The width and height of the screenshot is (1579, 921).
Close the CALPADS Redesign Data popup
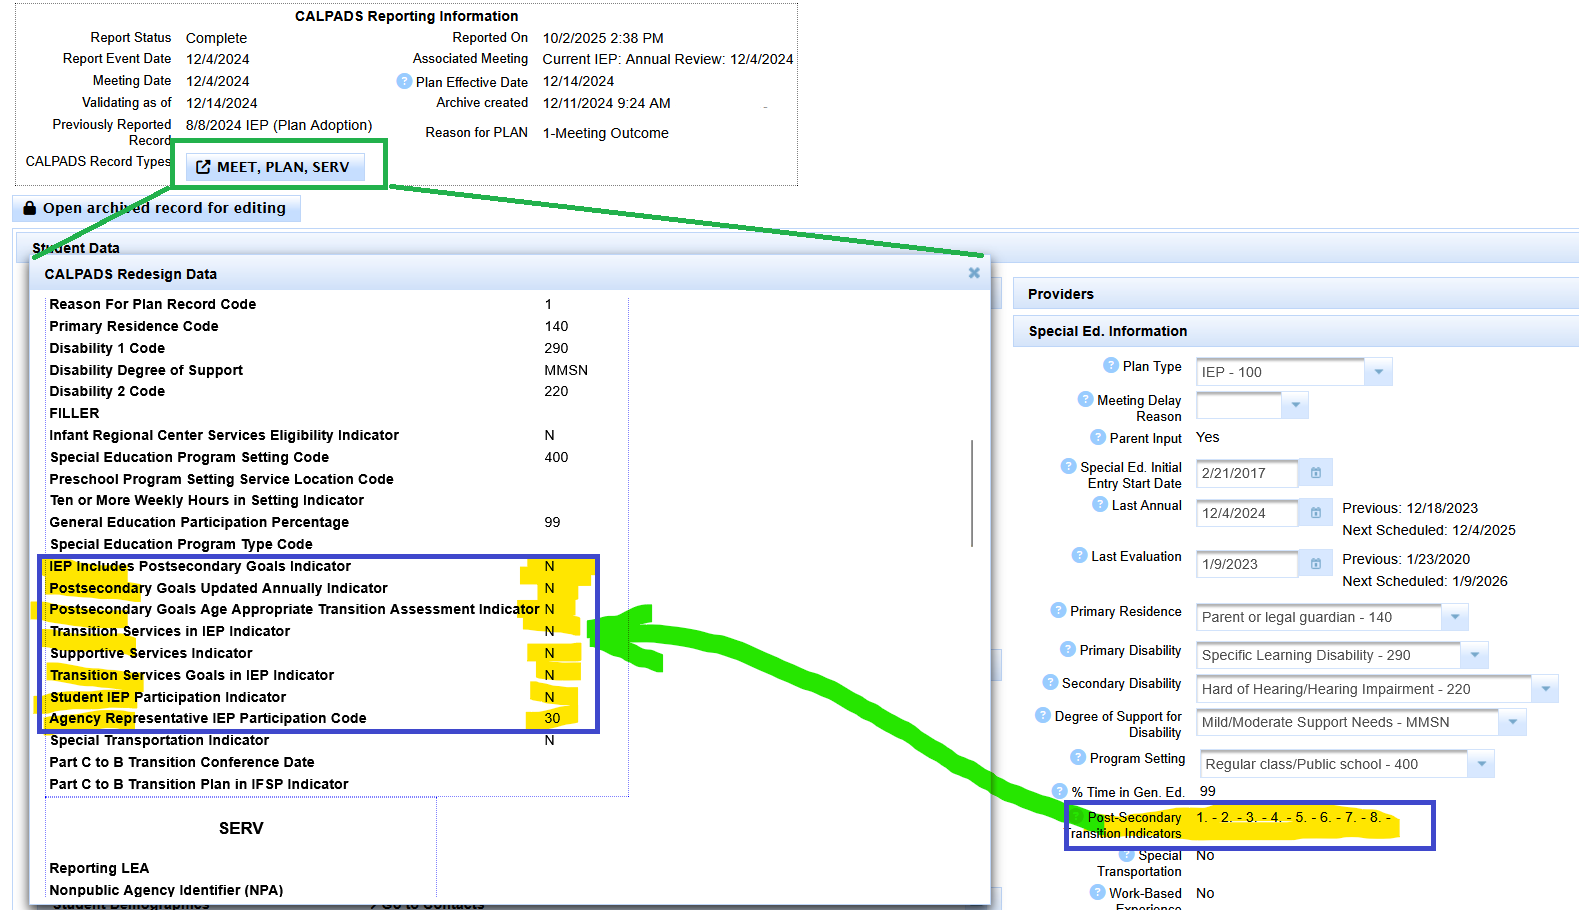pyautogui.click(x=974, y=273)
